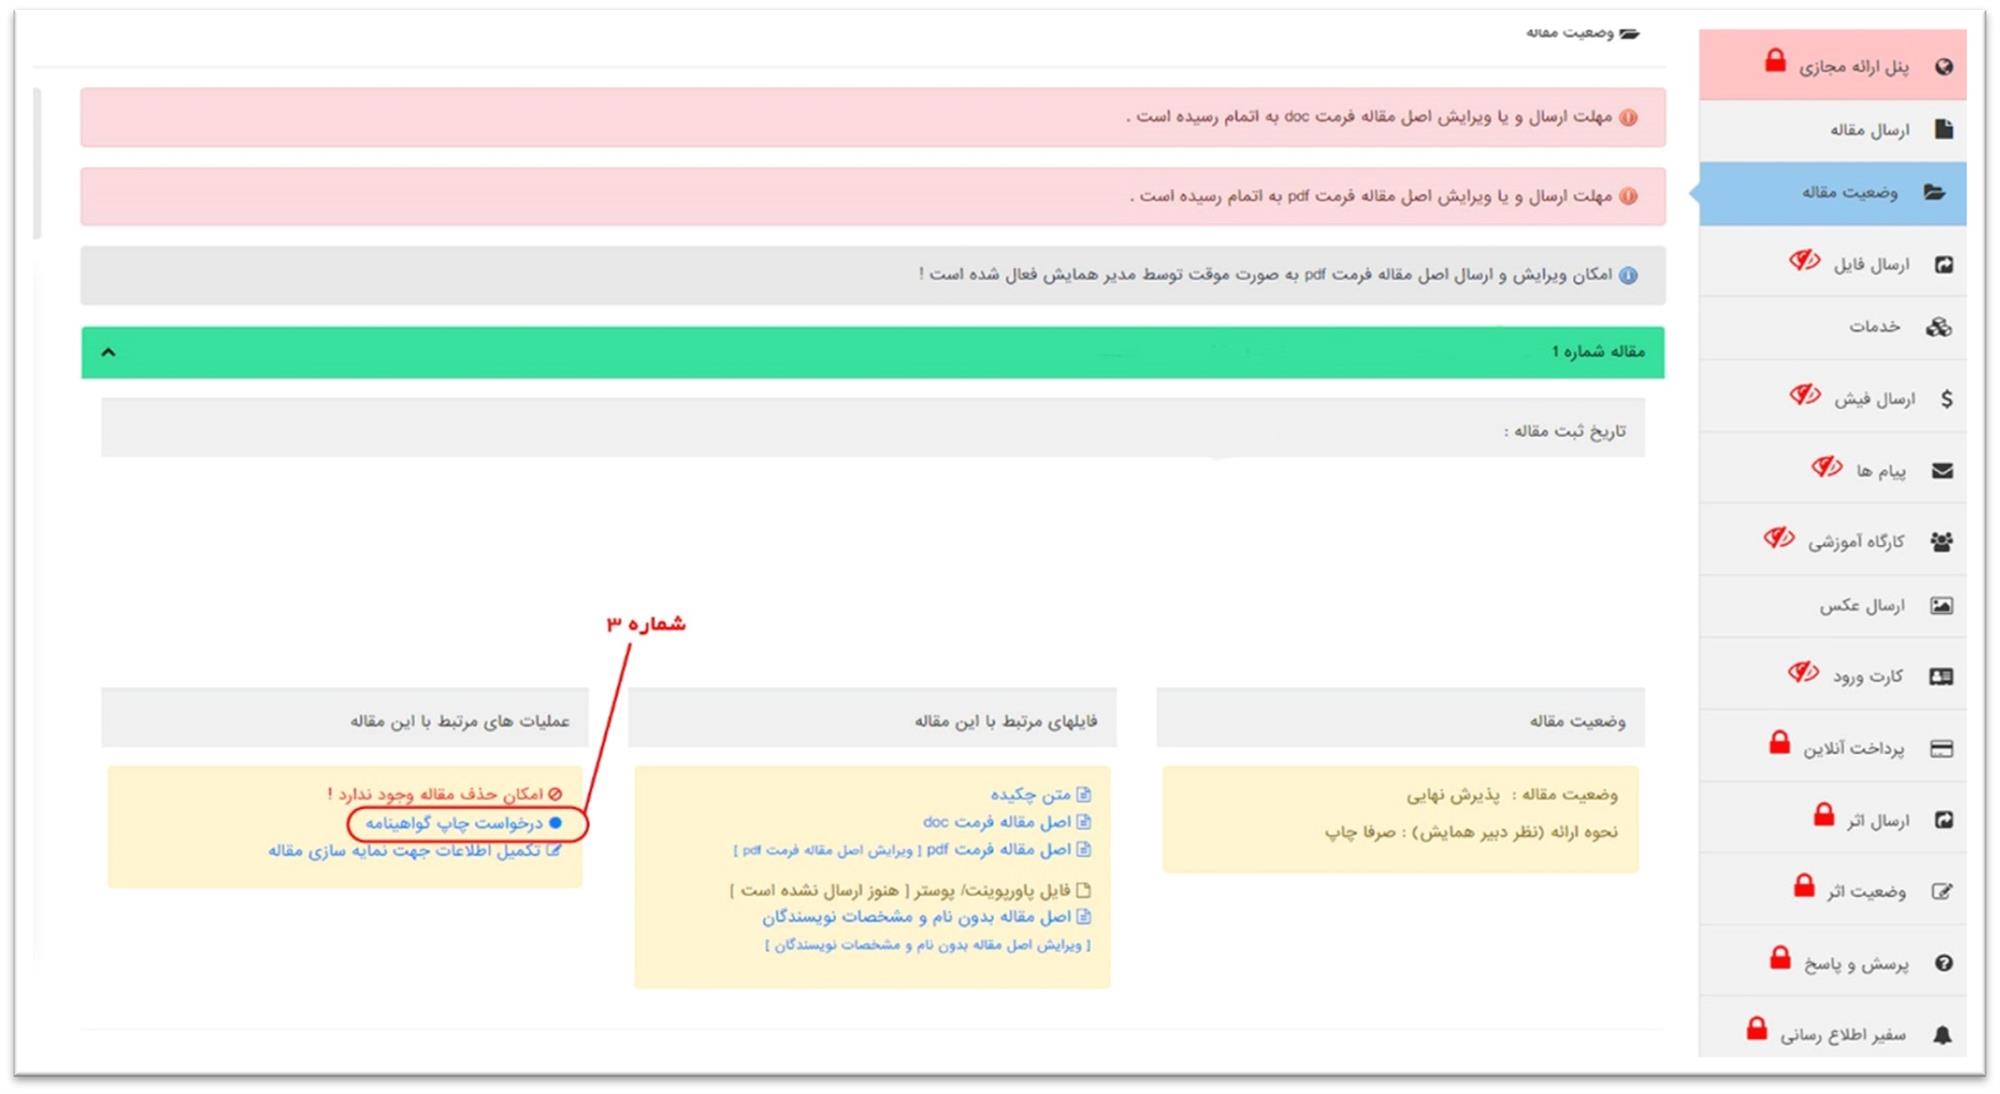The height and width of the screenshot is (1094, 2000).
Task: Click the bell icon for سفیر اطلاع رسانی
Action: 1942,1035
